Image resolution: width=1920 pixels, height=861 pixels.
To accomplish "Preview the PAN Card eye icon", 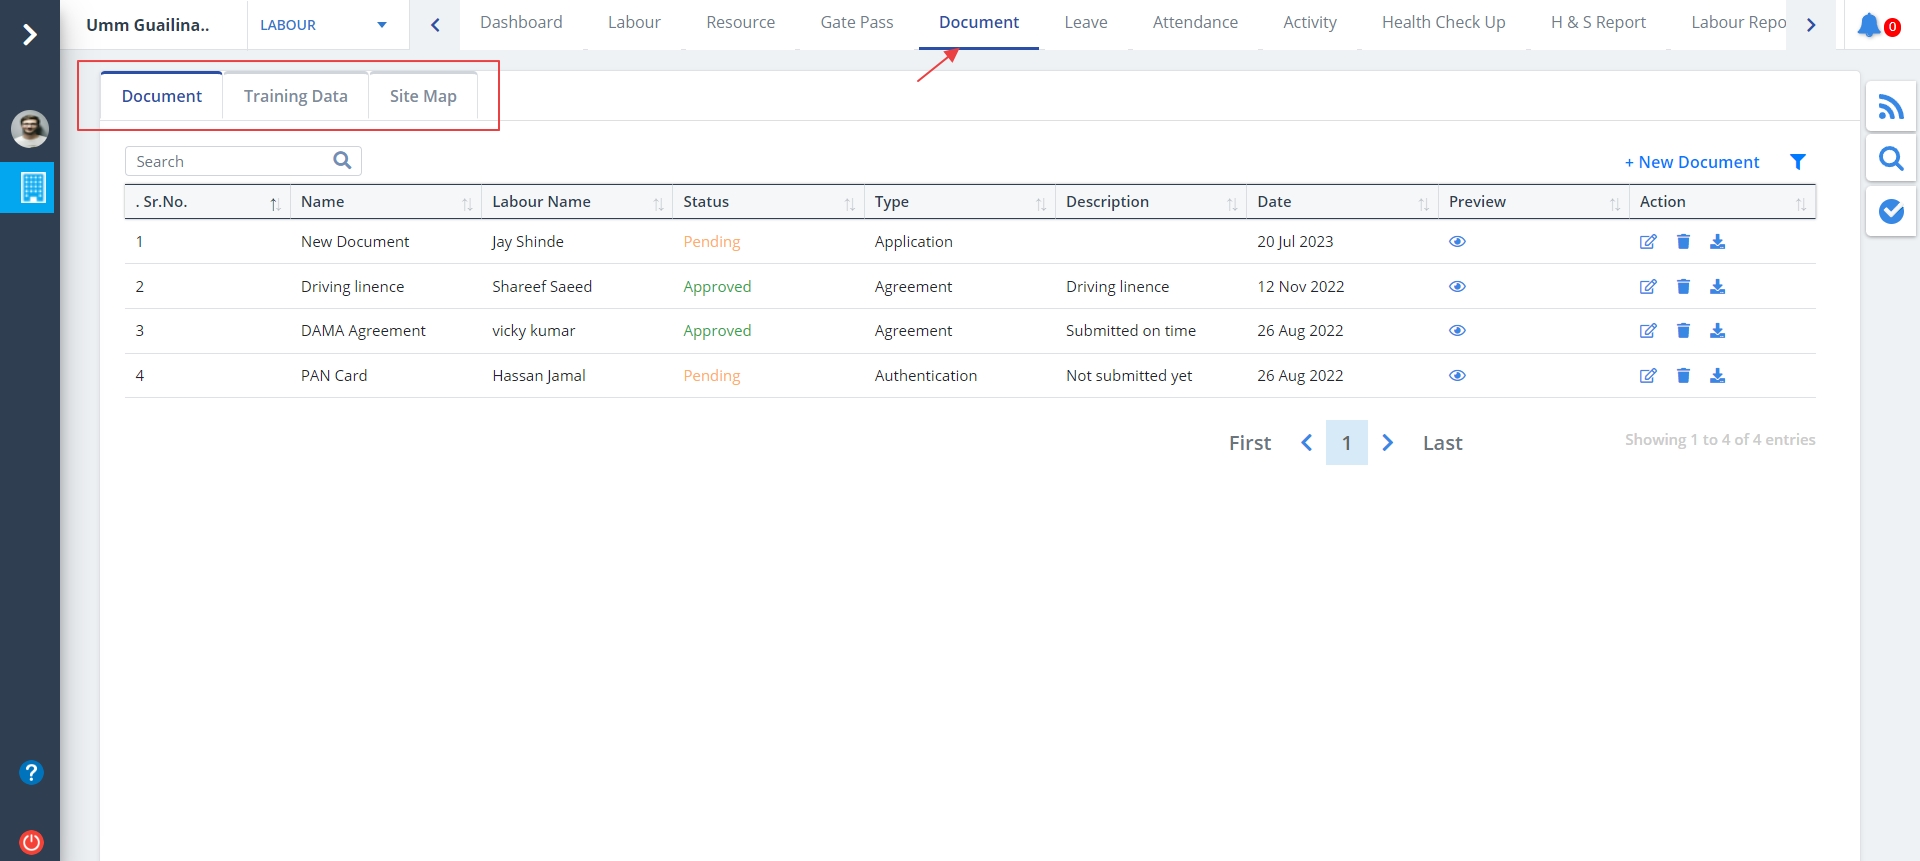I will pos(1457,376).
